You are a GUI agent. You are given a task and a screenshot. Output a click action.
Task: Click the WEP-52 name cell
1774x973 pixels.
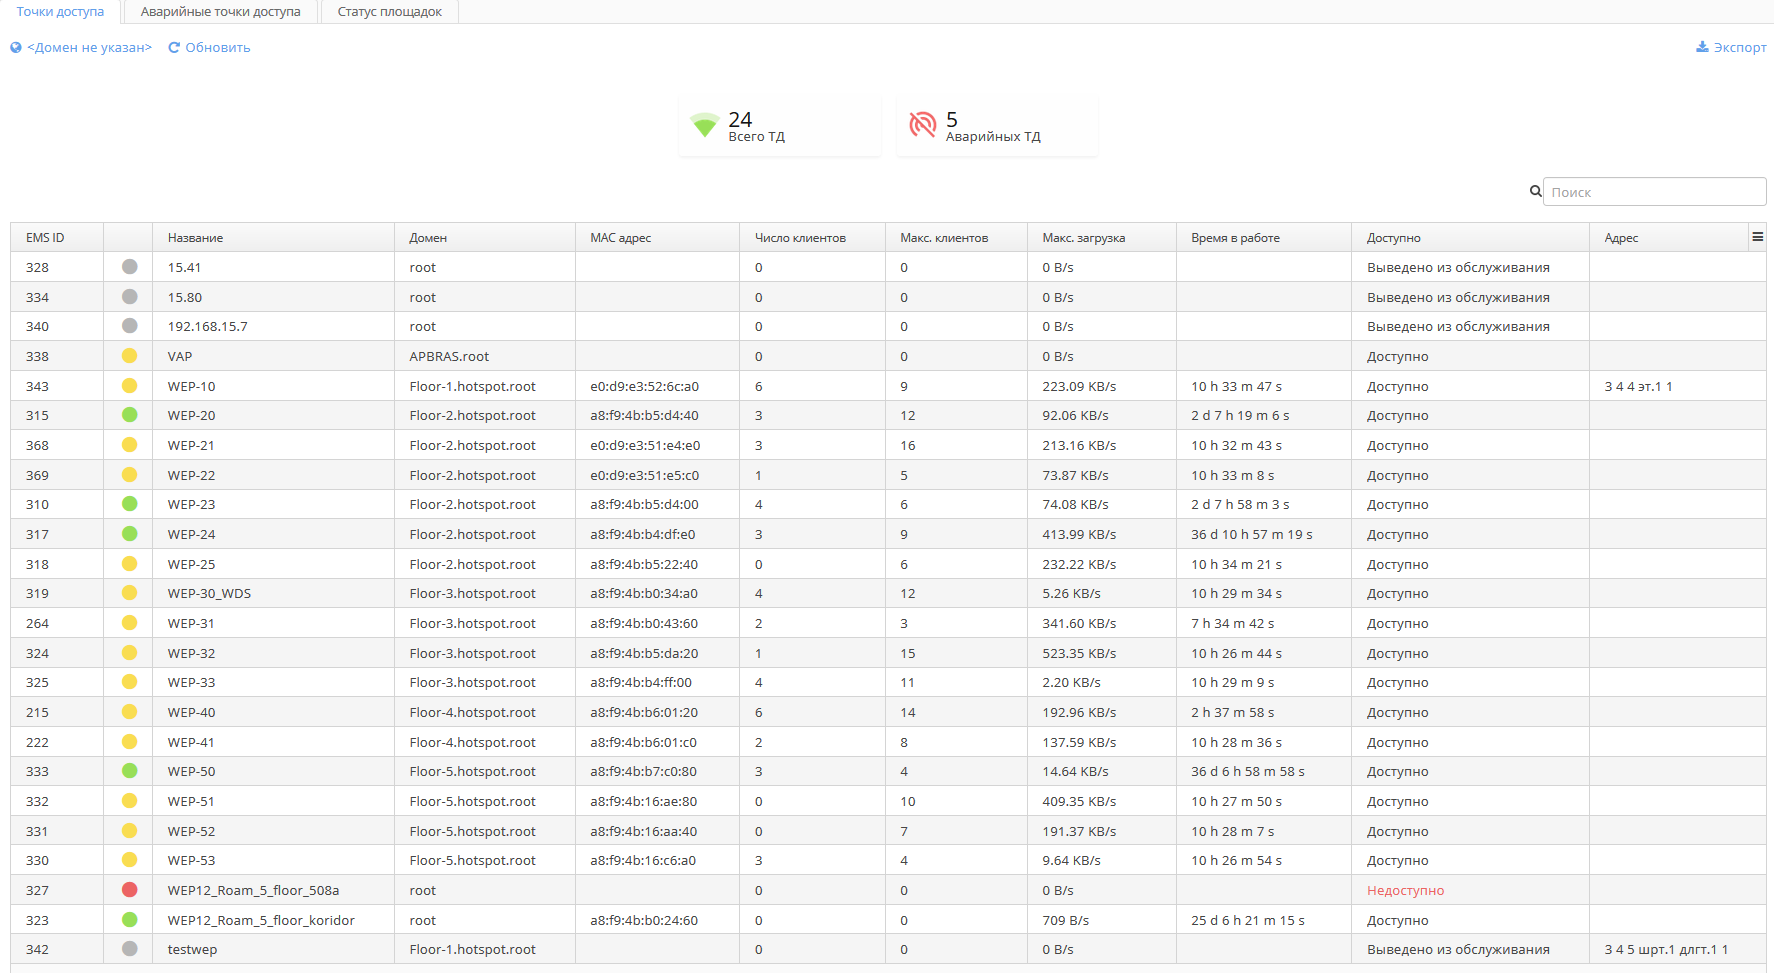coord(273,831)
